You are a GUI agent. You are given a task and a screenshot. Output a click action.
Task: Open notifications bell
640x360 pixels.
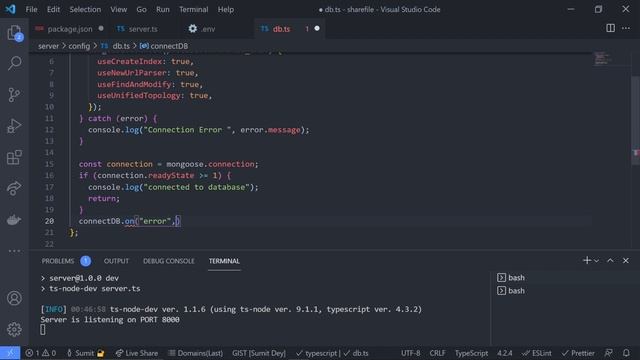(x=626, y=353)
